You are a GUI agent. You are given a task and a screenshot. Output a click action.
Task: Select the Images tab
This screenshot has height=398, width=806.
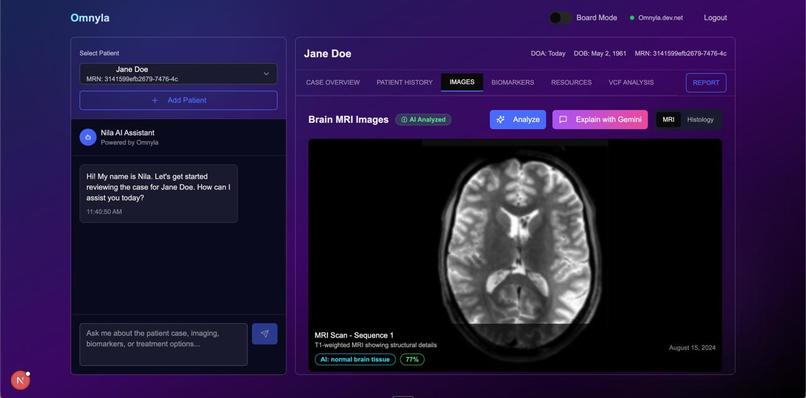(462, 82)
